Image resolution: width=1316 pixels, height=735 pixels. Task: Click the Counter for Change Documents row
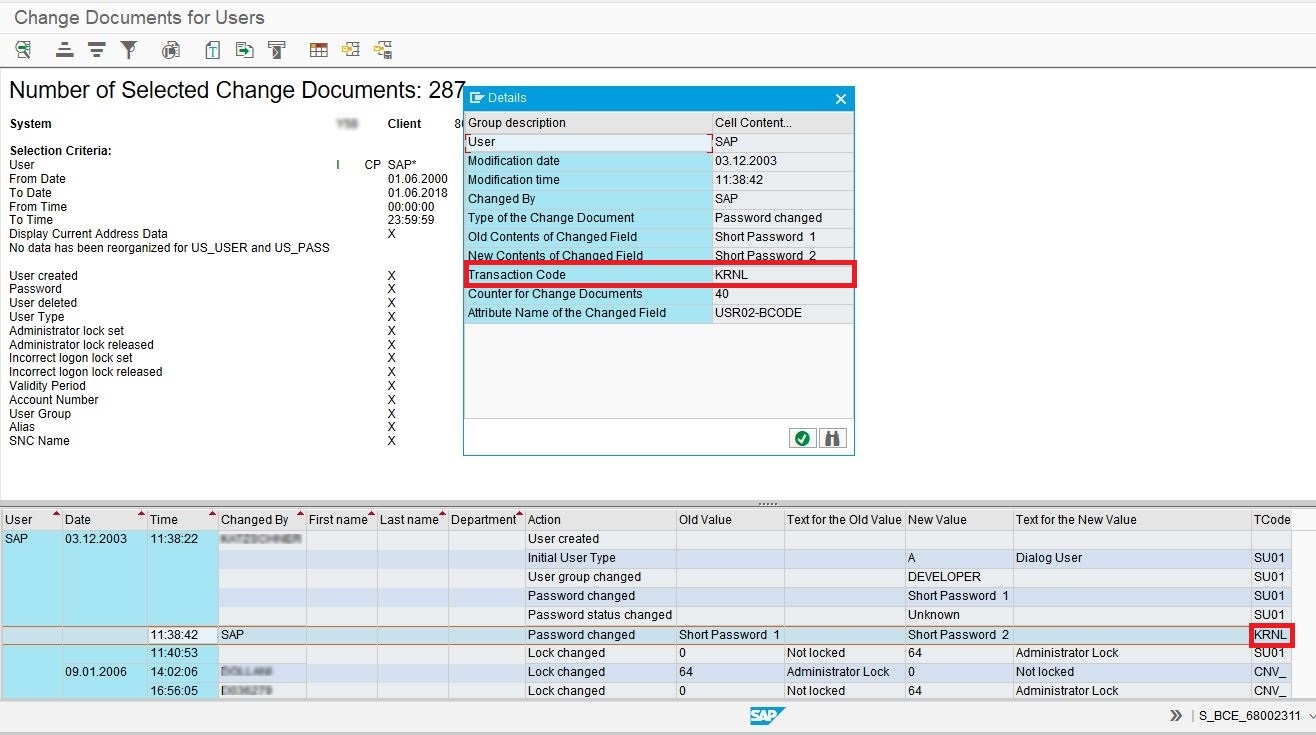[x=659, y=294]
